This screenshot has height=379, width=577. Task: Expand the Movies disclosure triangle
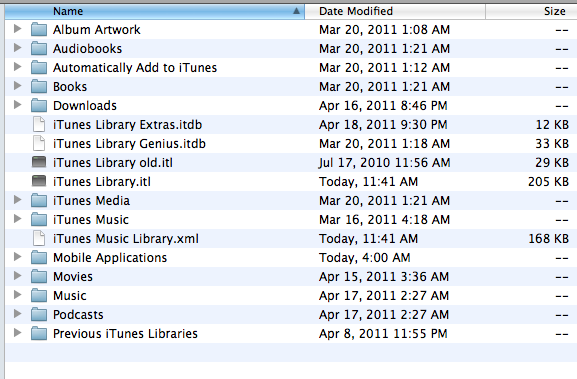tap(17, 276)
